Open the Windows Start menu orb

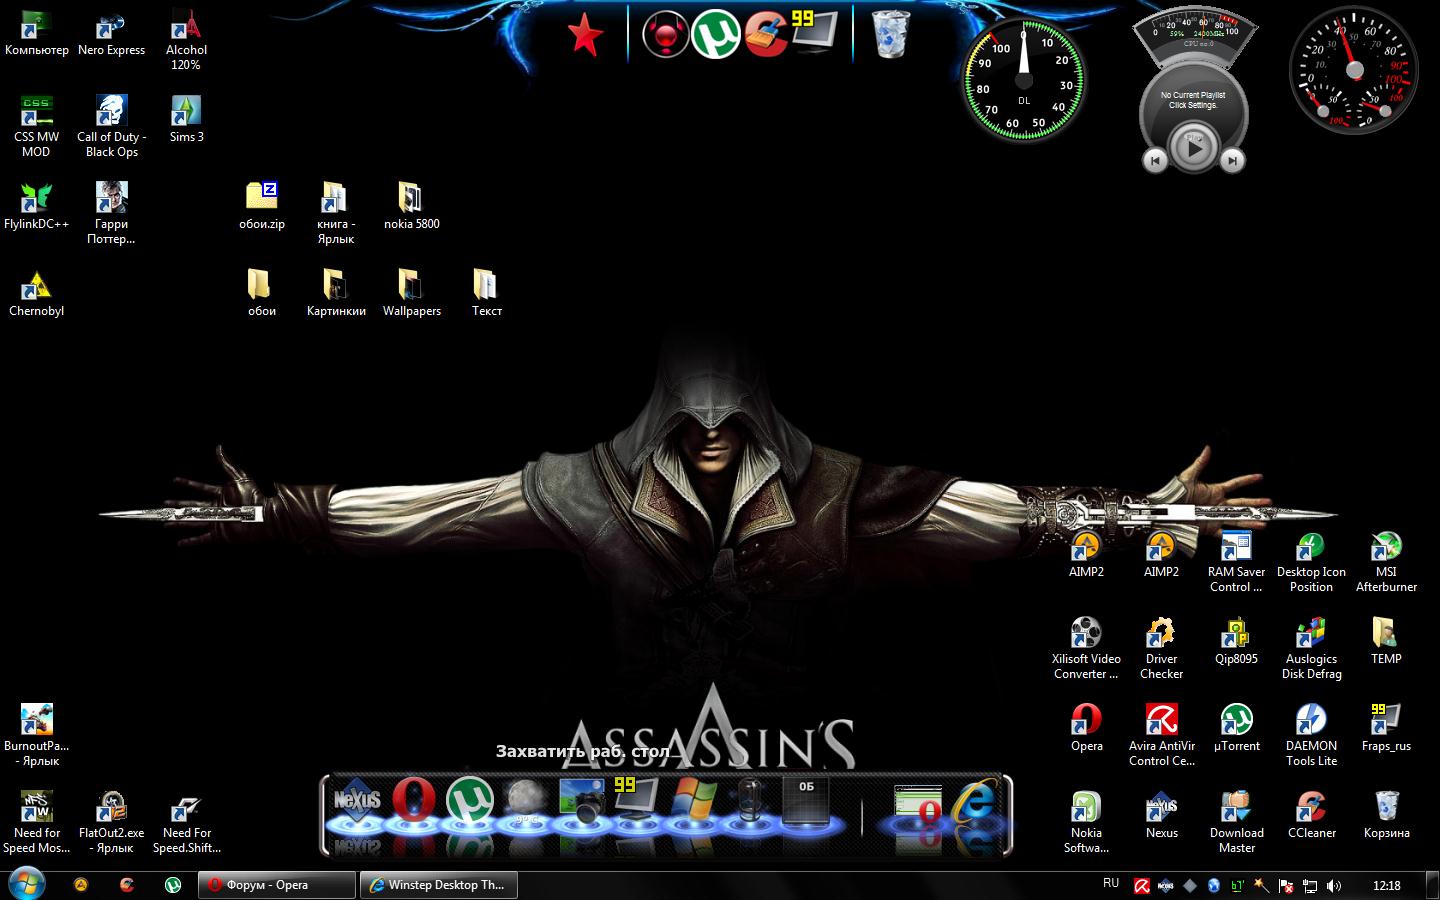27,884
